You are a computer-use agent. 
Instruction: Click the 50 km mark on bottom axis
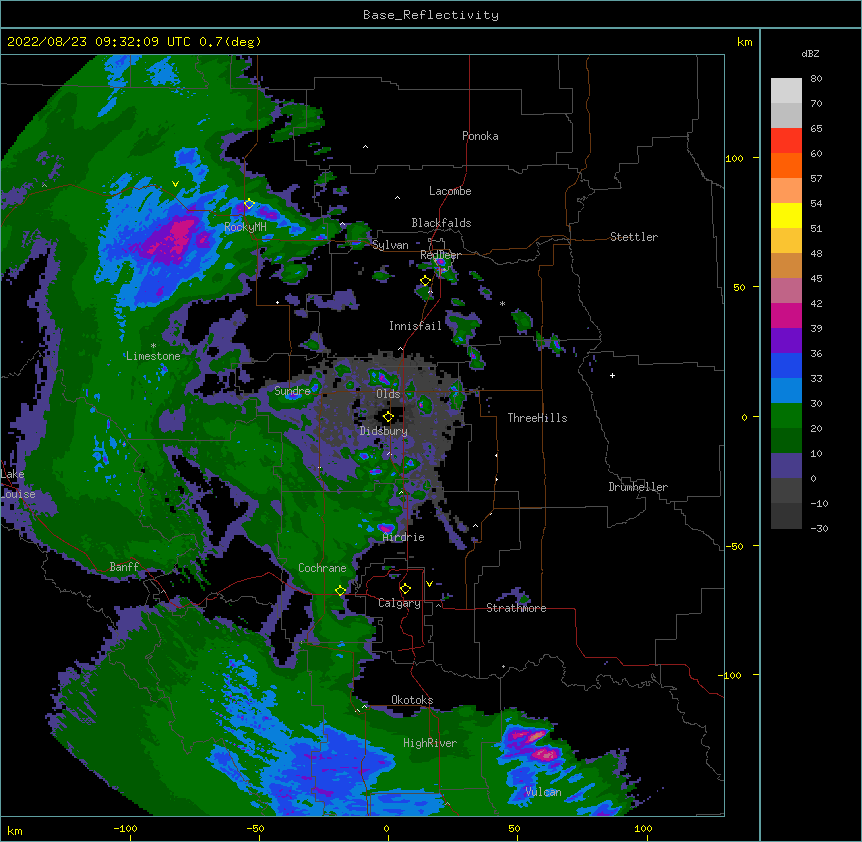[x=514, y=828]
